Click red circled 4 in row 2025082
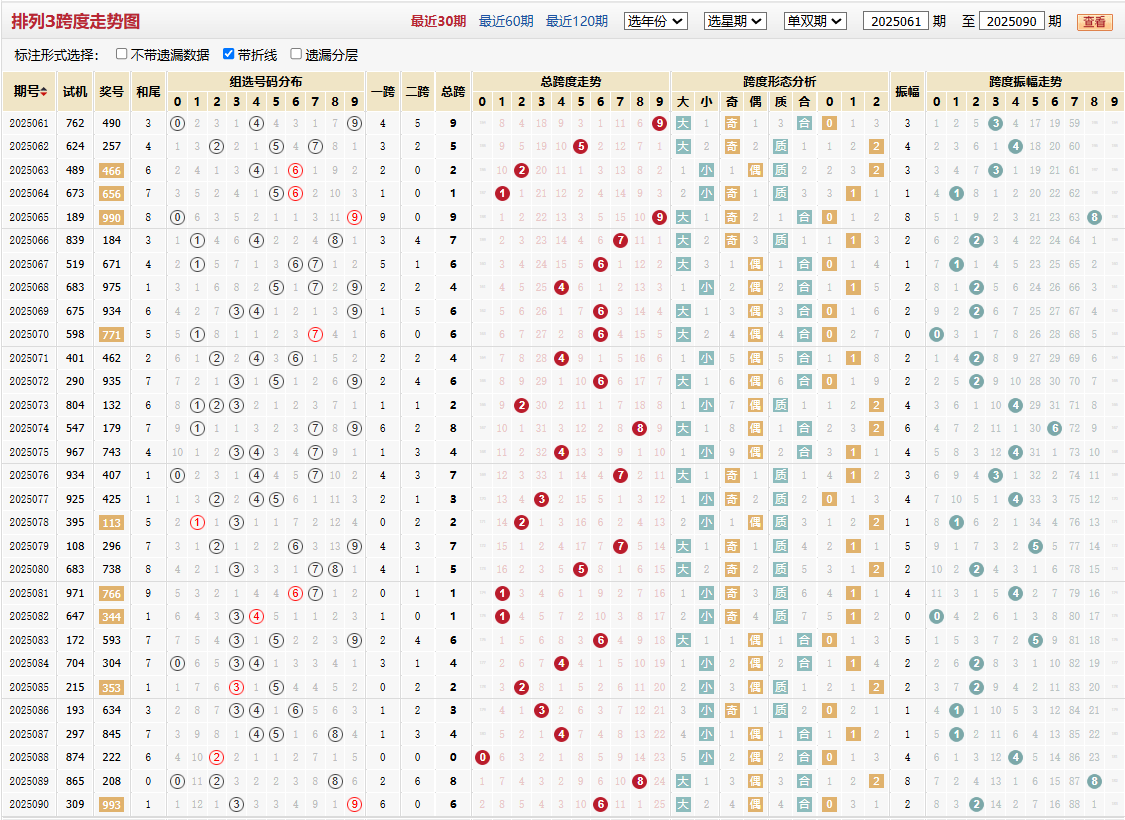 [x=256, y=616]
